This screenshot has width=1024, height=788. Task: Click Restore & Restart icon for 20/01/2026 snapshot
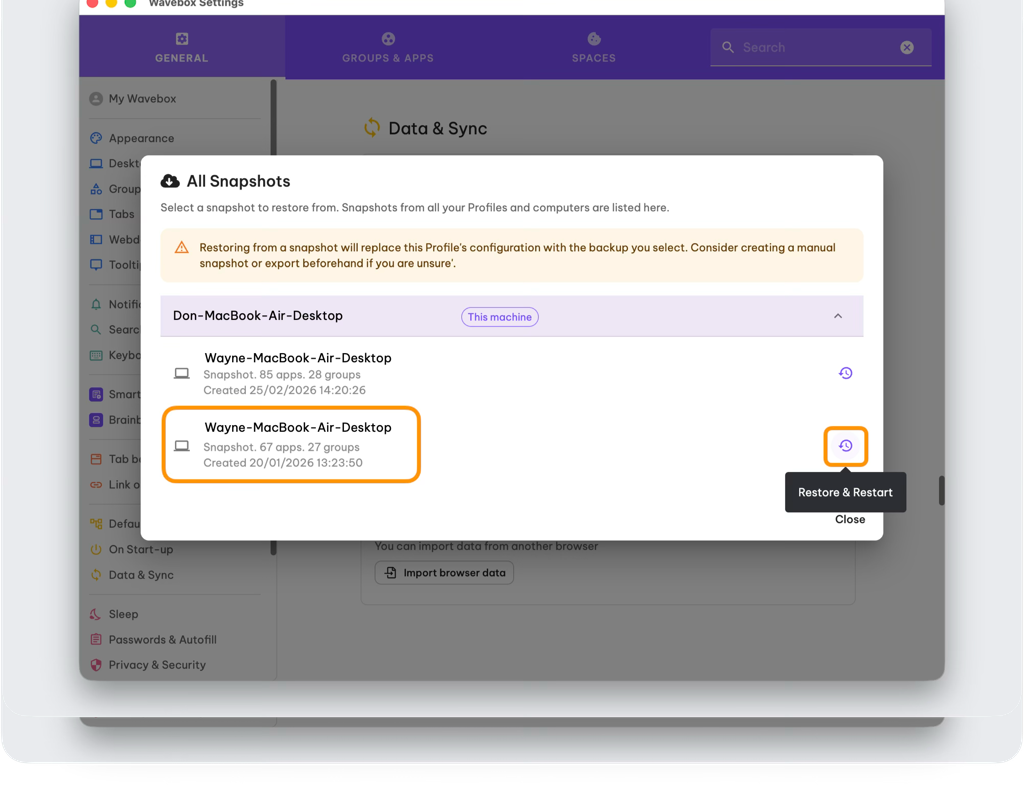pos(845,446)
